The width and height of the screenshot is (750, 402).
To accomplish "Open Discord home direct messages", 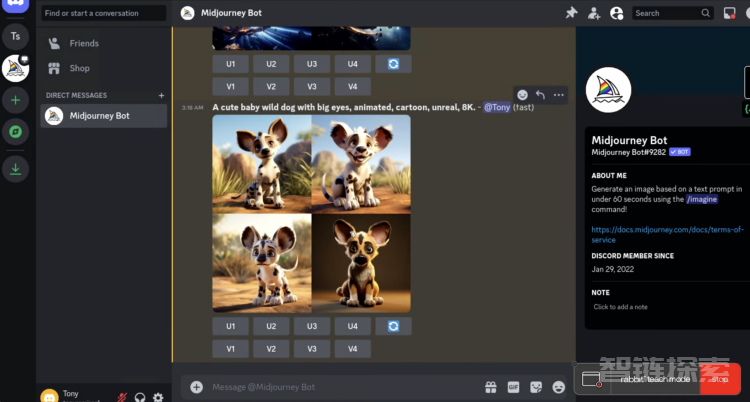I will point(15,5).
